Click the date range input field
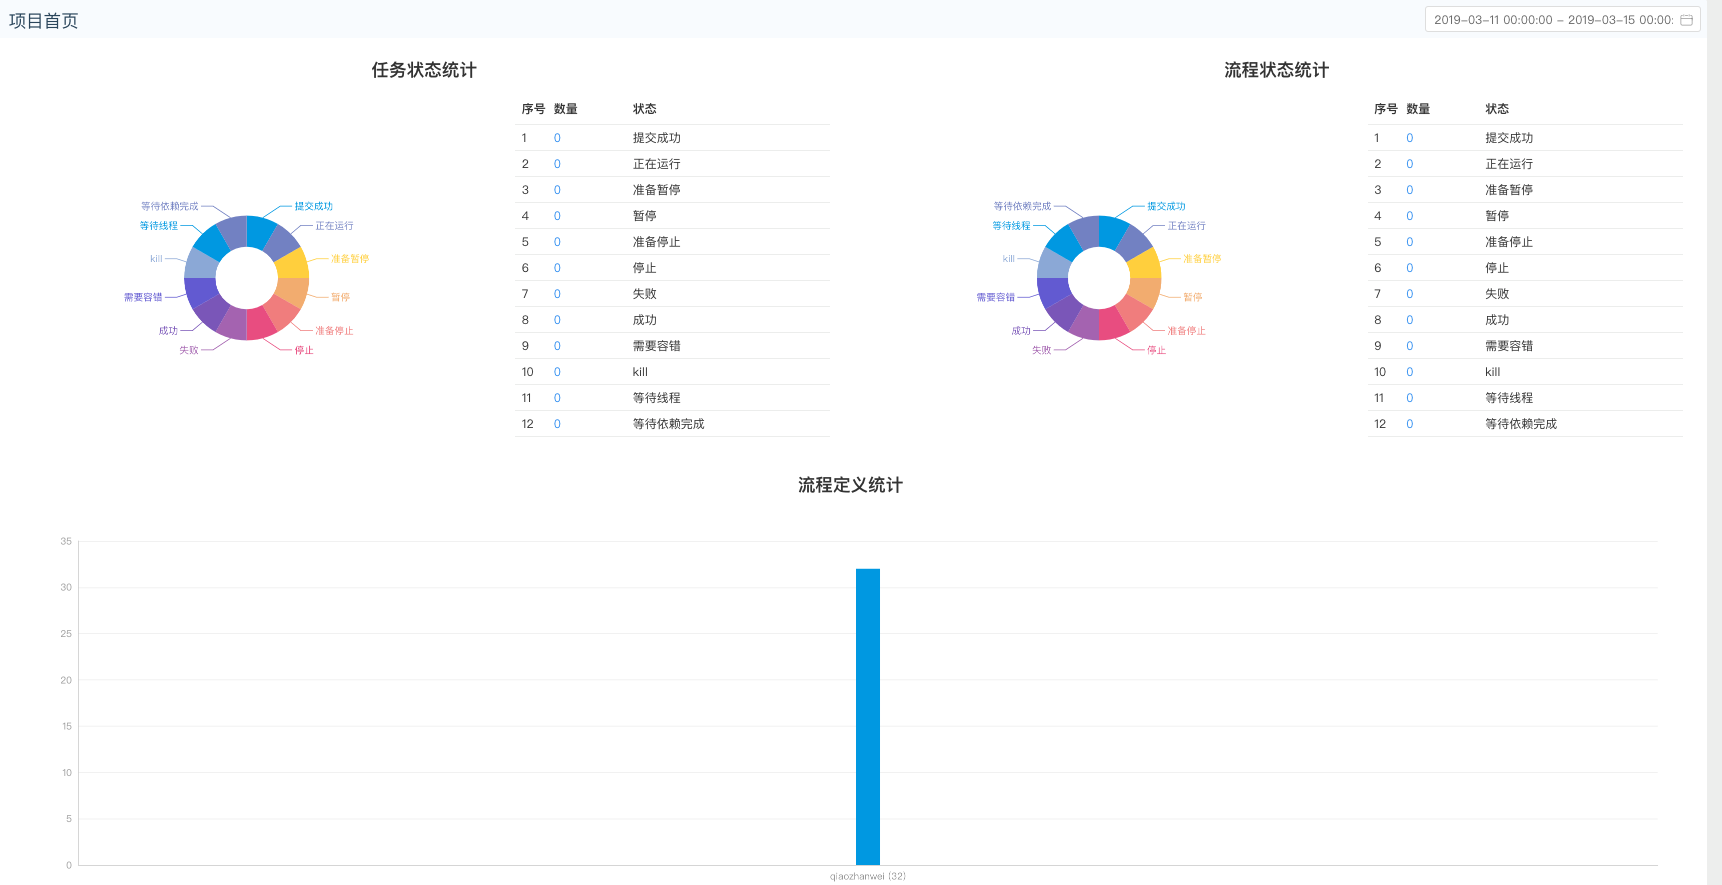The height and width of the screenshot is (885, 1722). pyautogui.click(x=1562, y=20)
